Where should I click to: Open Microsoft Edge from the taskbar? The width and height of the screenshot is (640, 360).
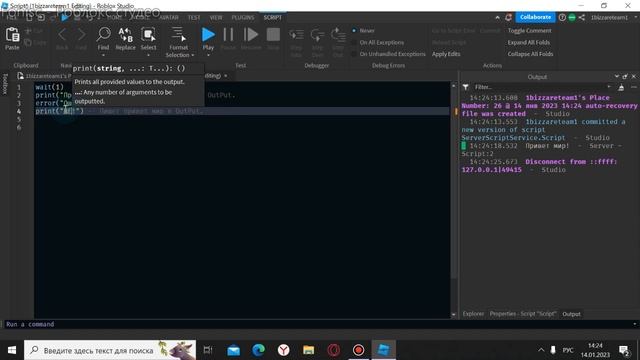[x=258, y=350]
